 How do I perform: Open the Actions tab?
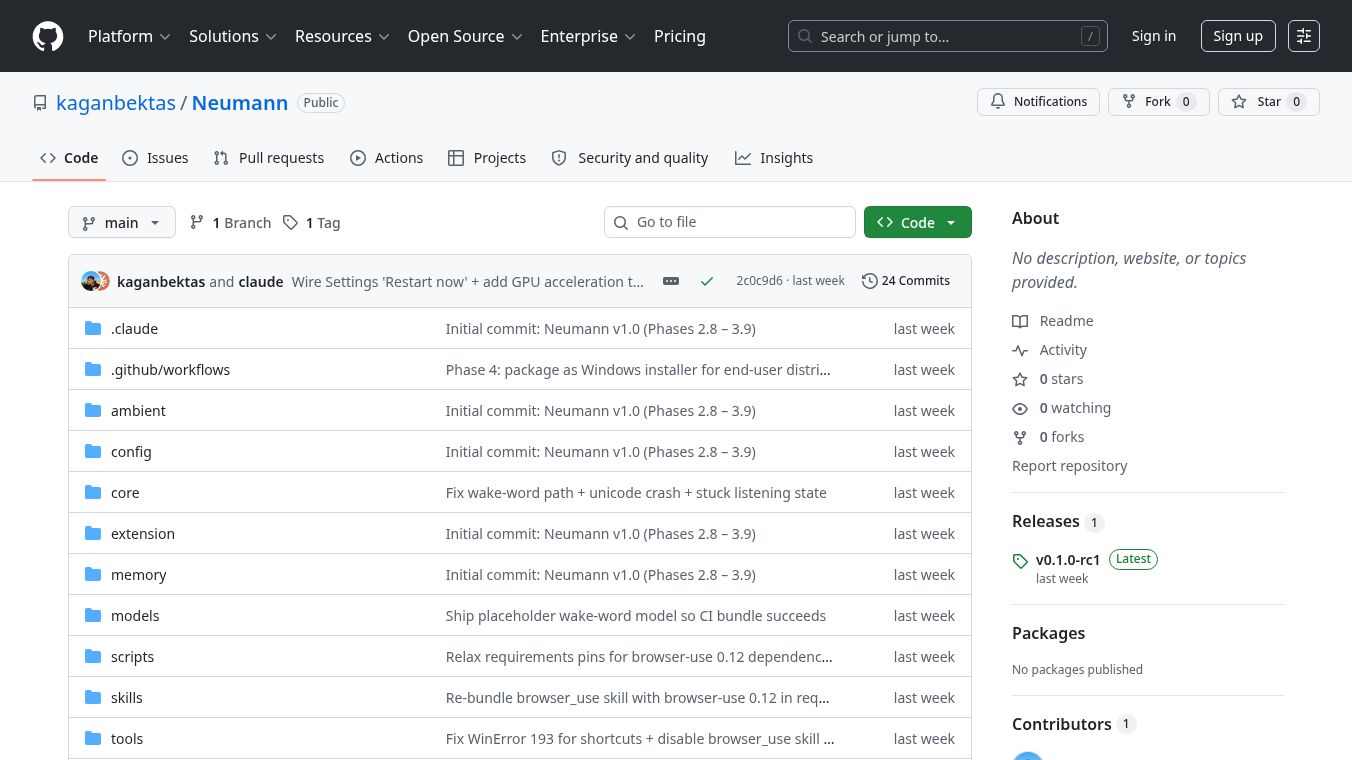click(386, 158)
